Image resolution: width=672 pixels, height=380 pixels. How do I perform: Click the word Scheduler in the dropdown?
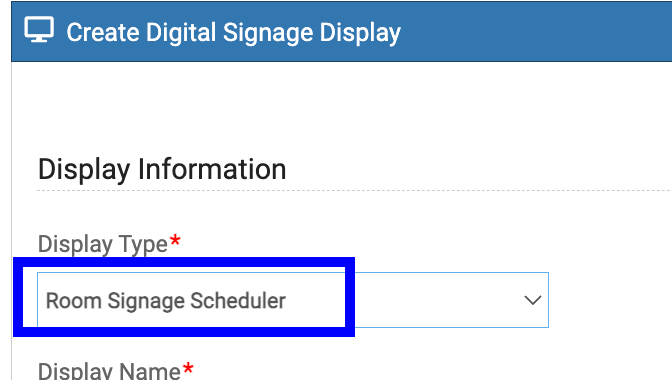[238, 301]
